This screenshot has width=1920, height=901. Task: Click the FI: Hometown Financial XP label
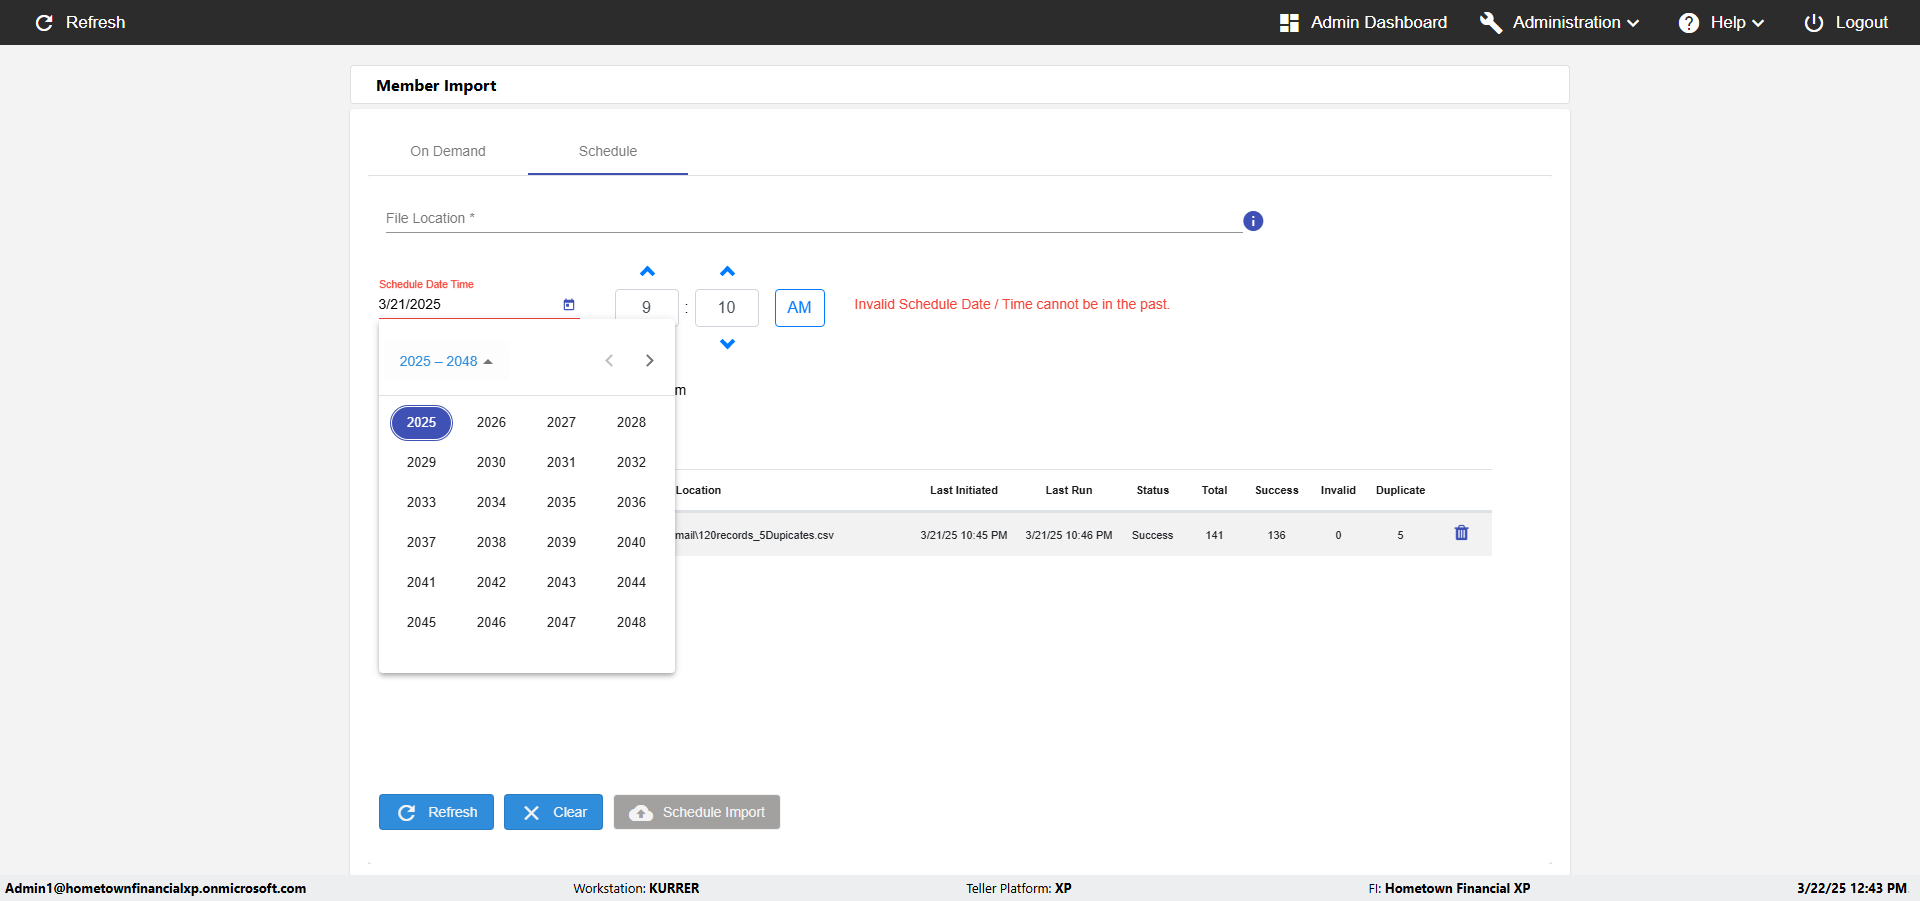[x=1449, y=888]
